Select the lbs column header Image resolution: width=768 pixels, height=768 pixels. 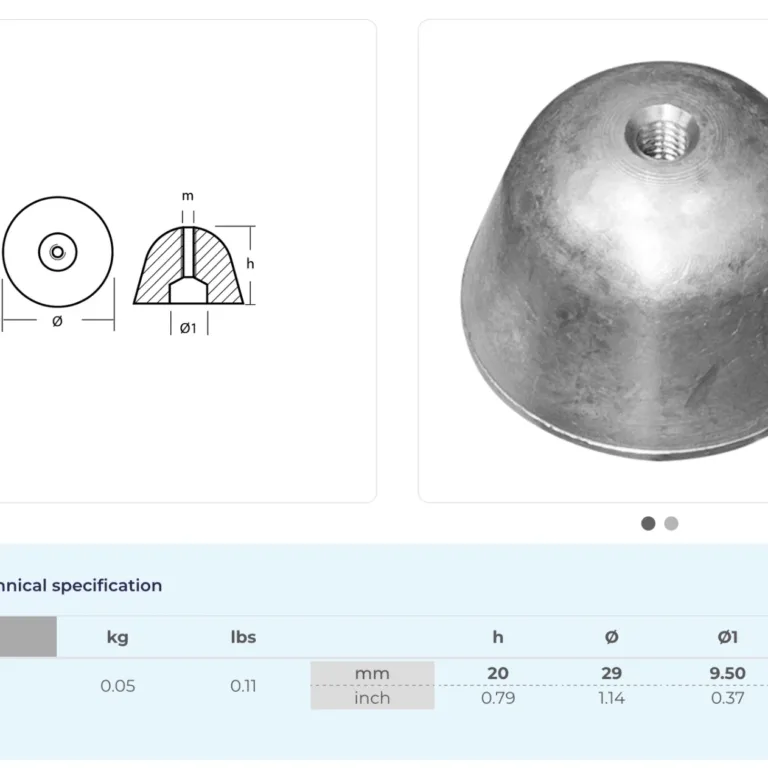[243, 637]
